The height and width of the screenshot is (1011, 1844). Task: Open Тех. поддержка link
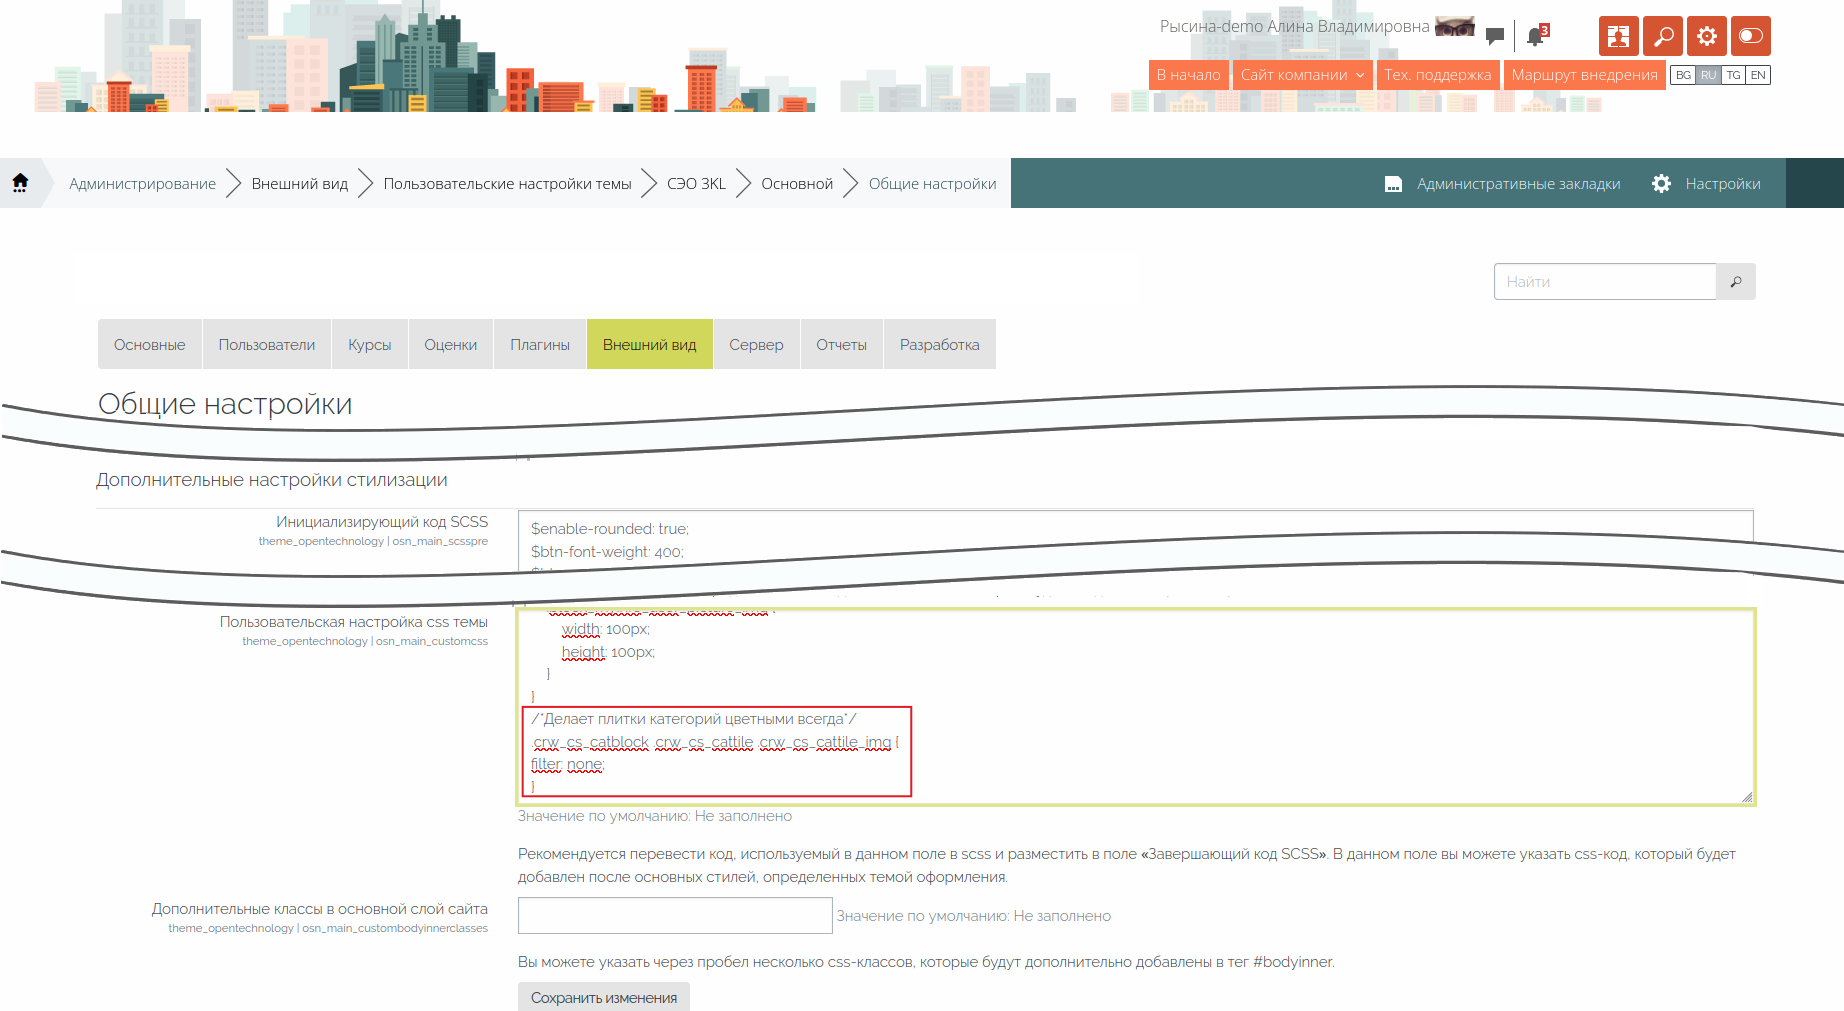click(1437, 75)
